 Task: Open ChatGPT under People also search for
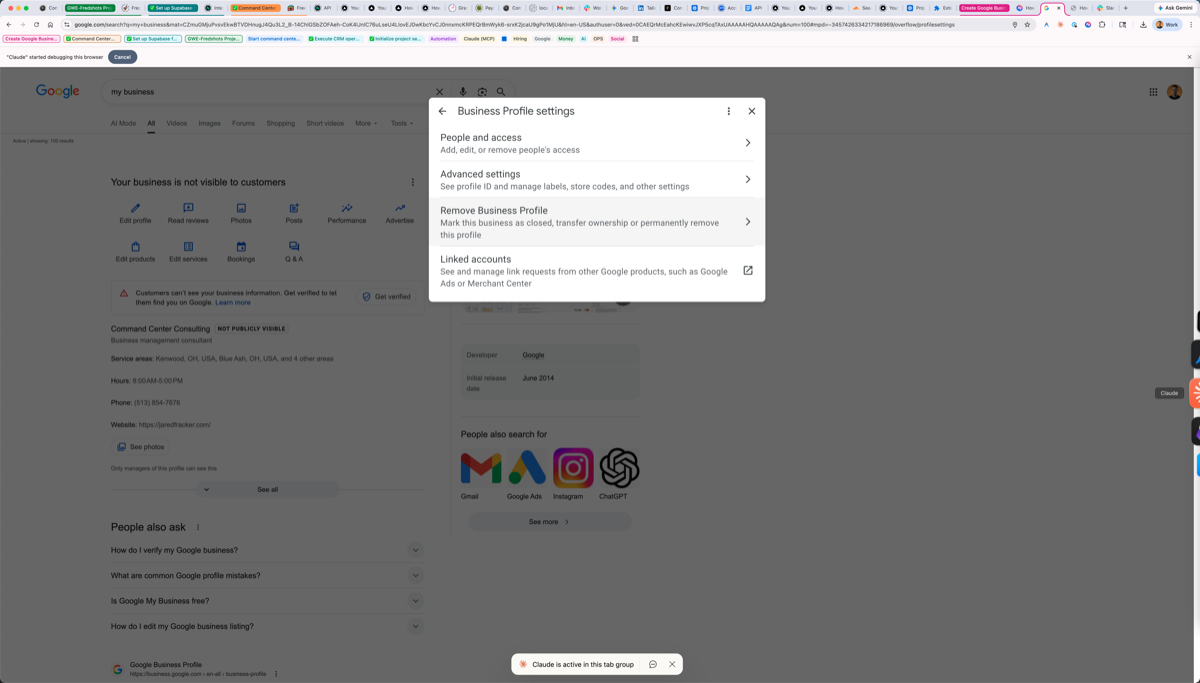click(x=617, y=467)
